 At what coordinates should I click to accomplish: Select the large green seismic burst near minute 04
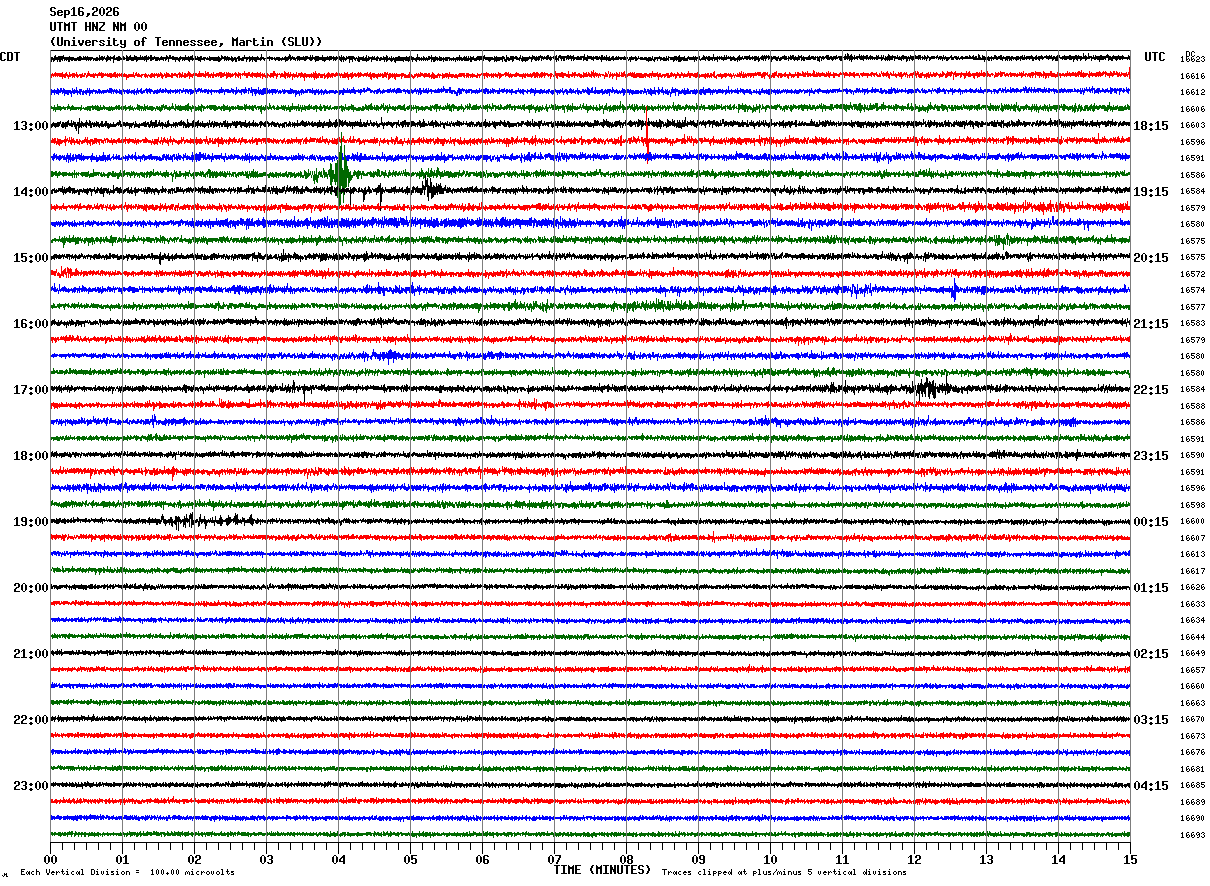click(341, 174)
